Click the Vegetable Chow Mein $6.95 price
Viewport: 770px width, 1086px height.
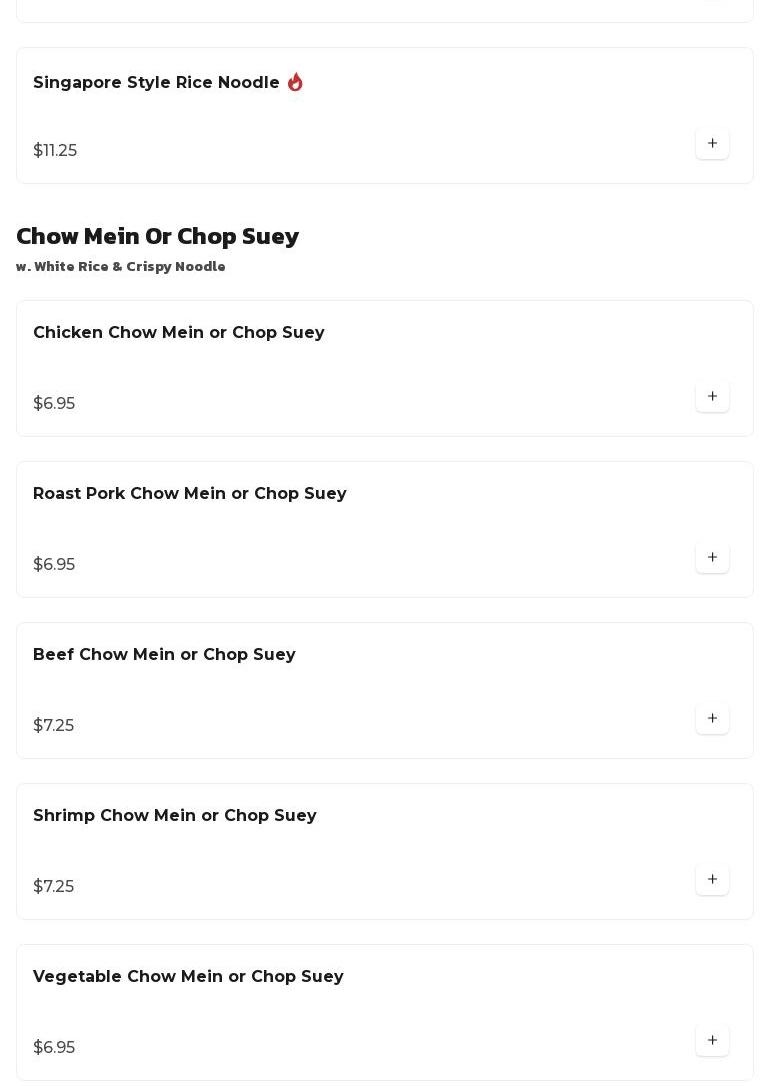[54, 1048]
